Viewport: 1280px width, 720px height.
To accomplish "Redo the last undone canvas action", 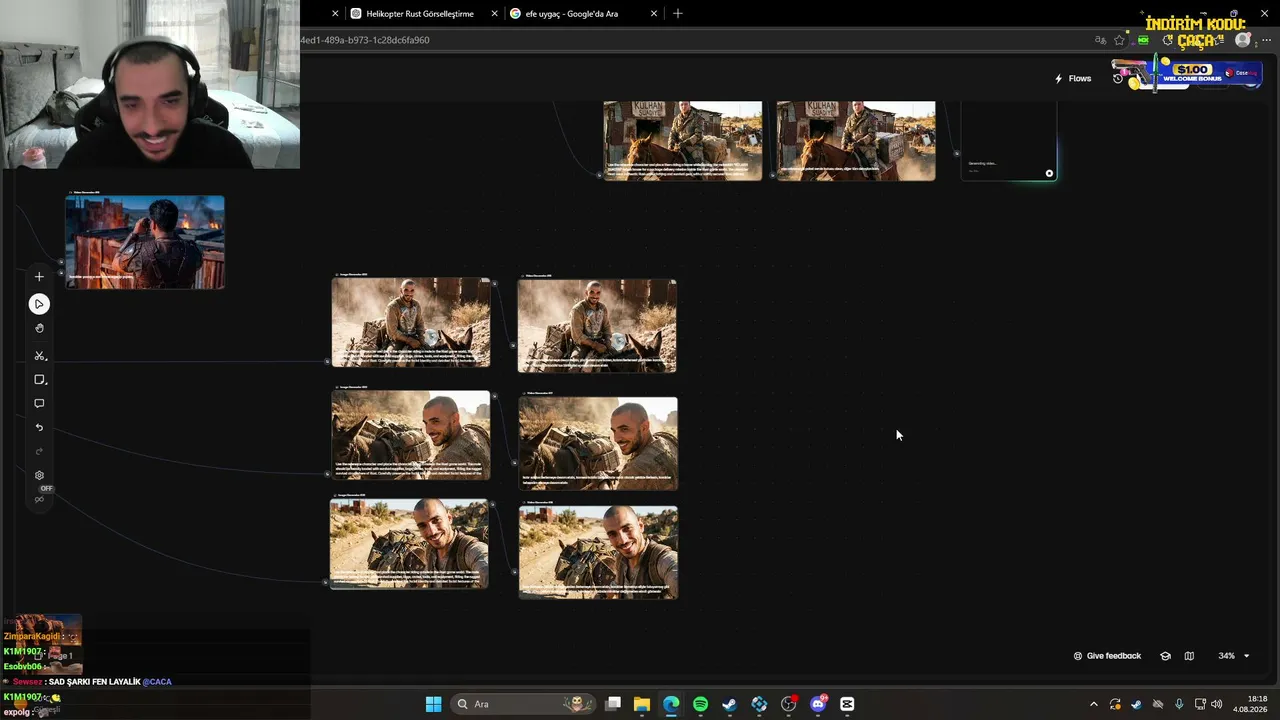I will click(x=39, y=452).
